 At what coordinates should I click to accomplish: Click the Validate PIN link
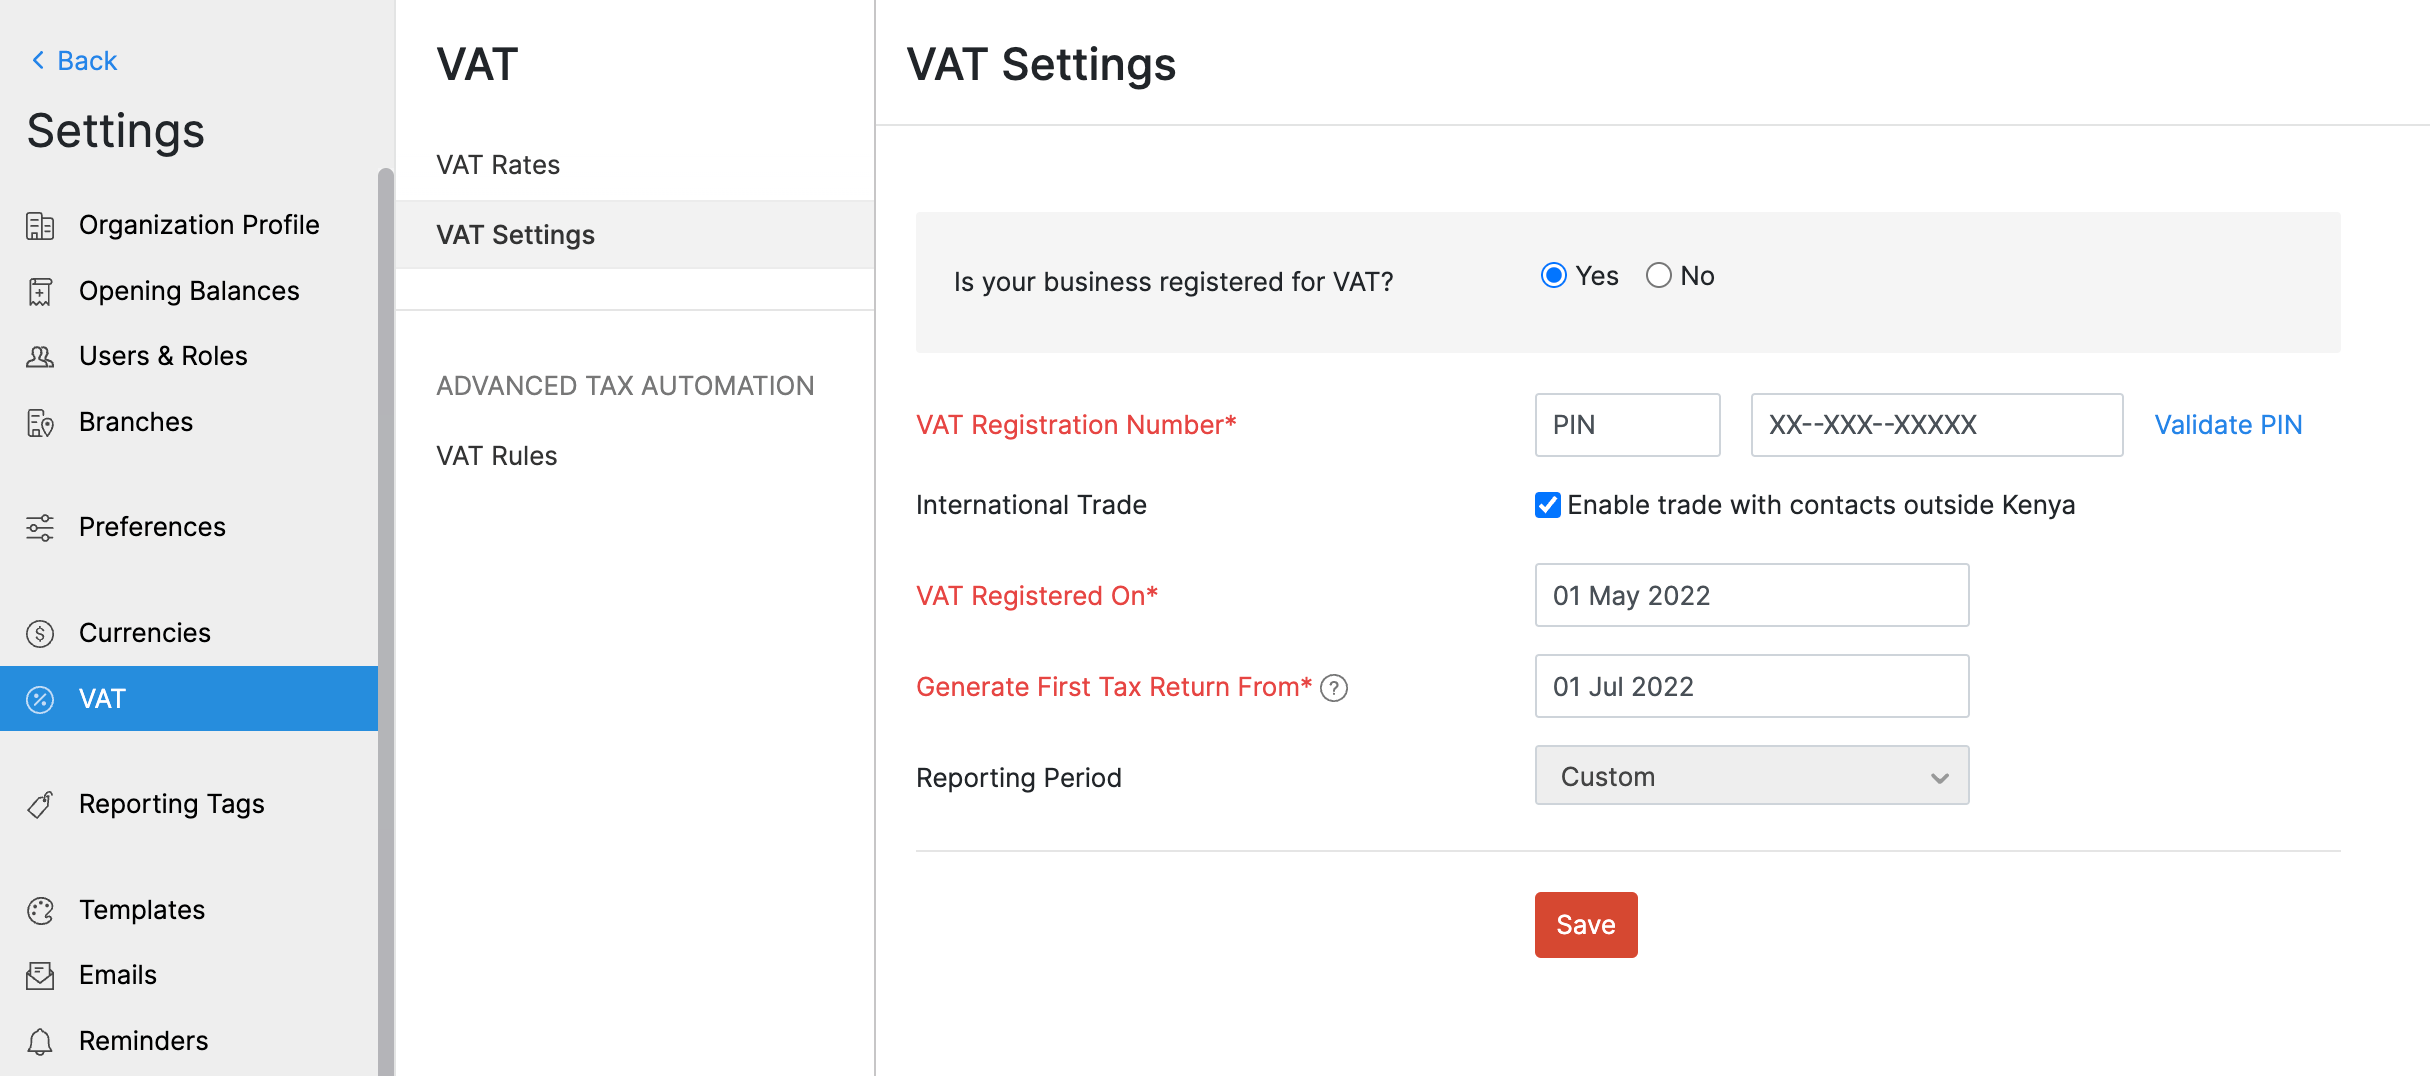2227,424
